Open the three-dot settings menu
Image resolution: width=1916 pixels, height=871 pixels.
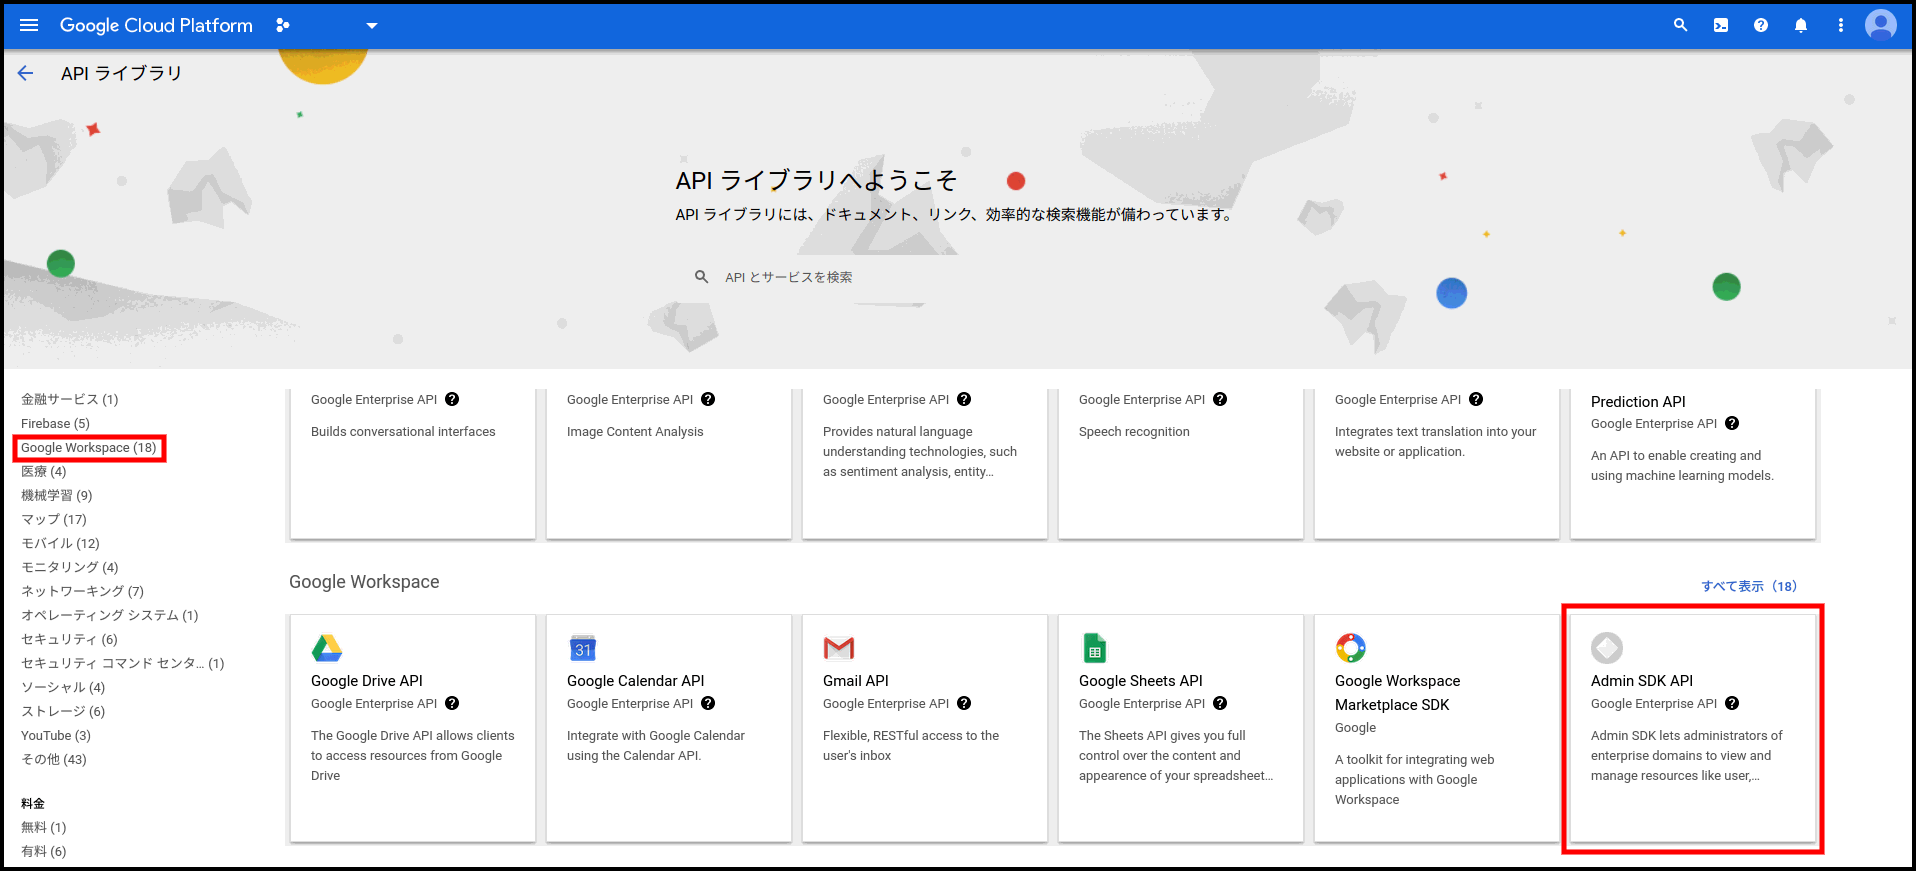(x=1841, y=25)
